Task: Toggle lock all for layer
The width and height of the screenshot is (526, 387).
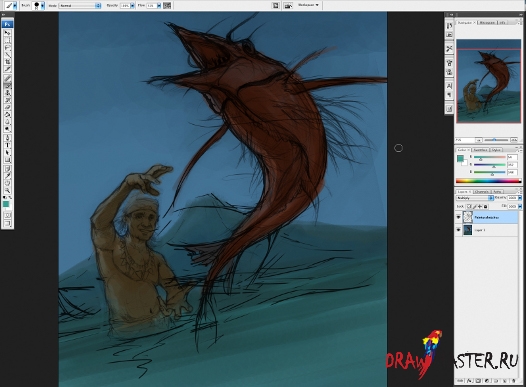Action: (485, 207)
